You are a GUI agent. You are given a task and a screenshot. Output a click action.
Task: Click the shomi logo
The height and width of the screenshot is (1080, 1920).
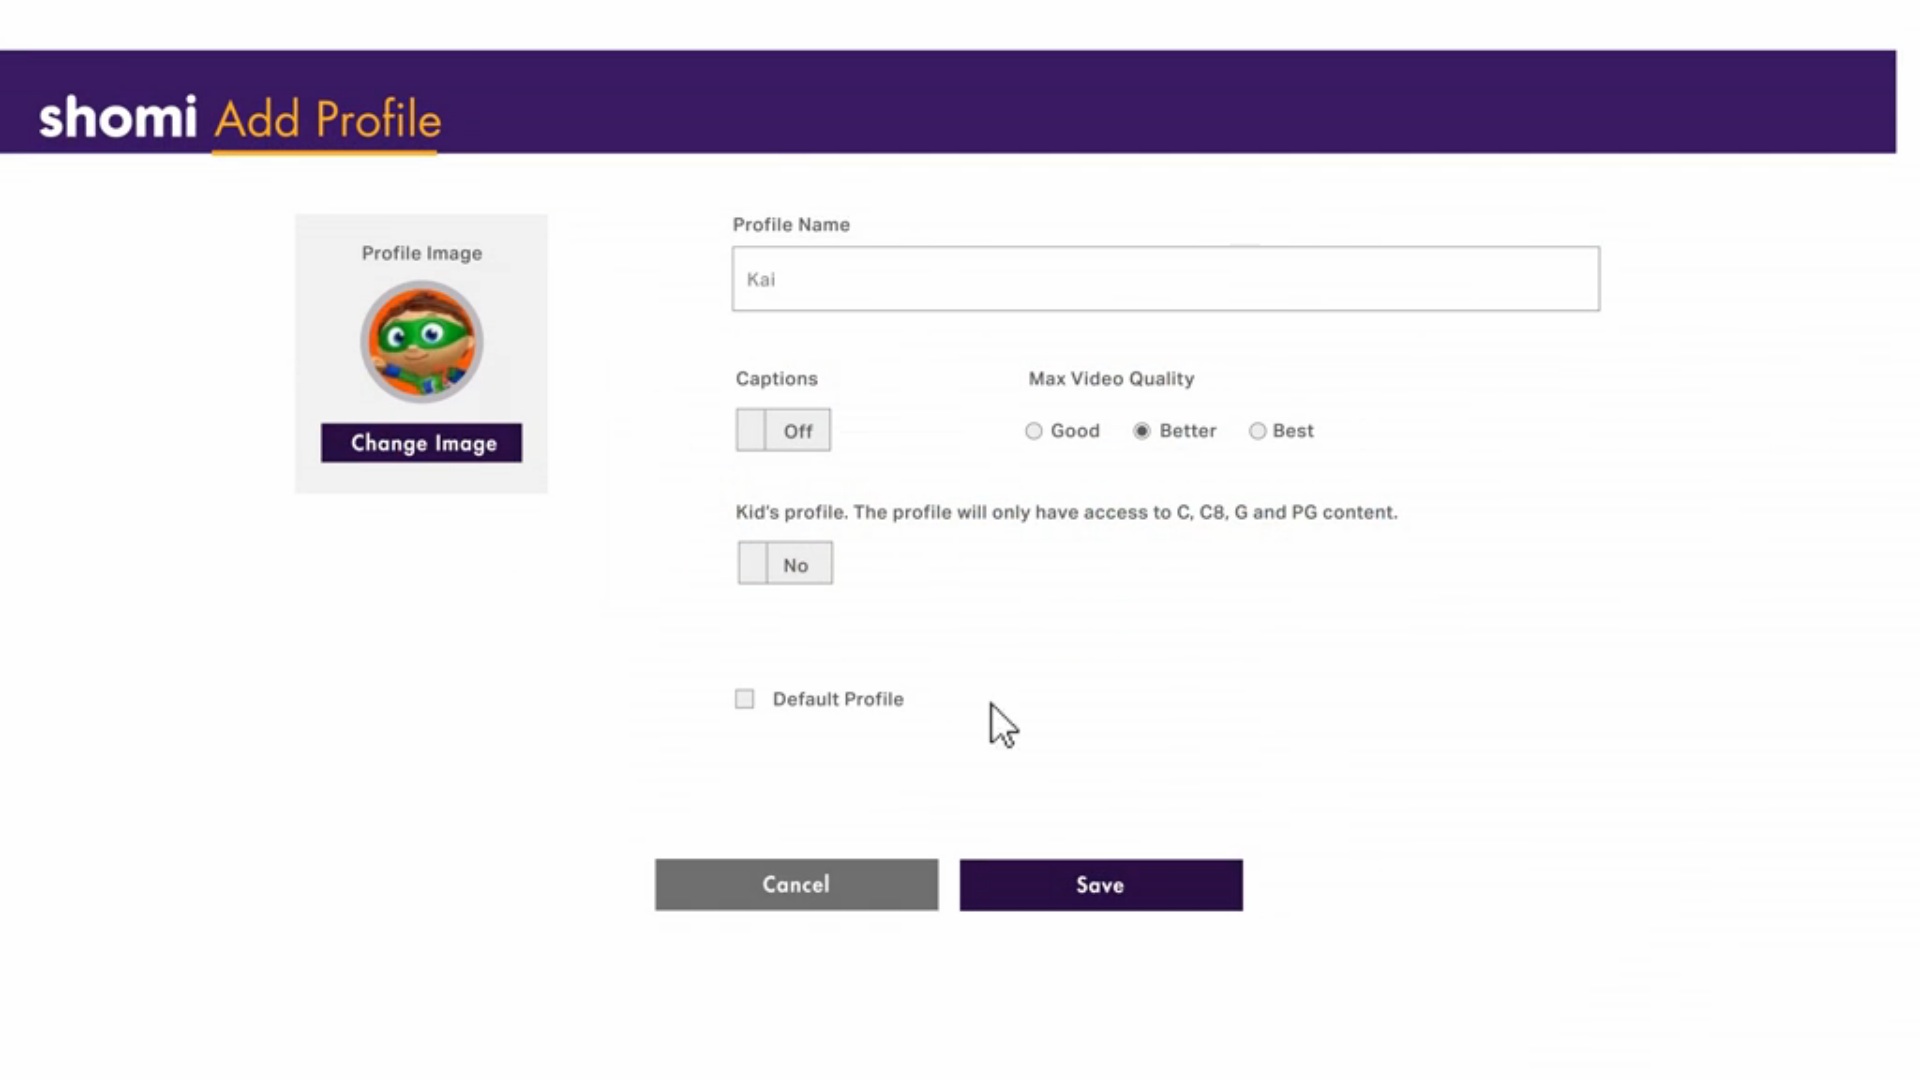point(117,118)
